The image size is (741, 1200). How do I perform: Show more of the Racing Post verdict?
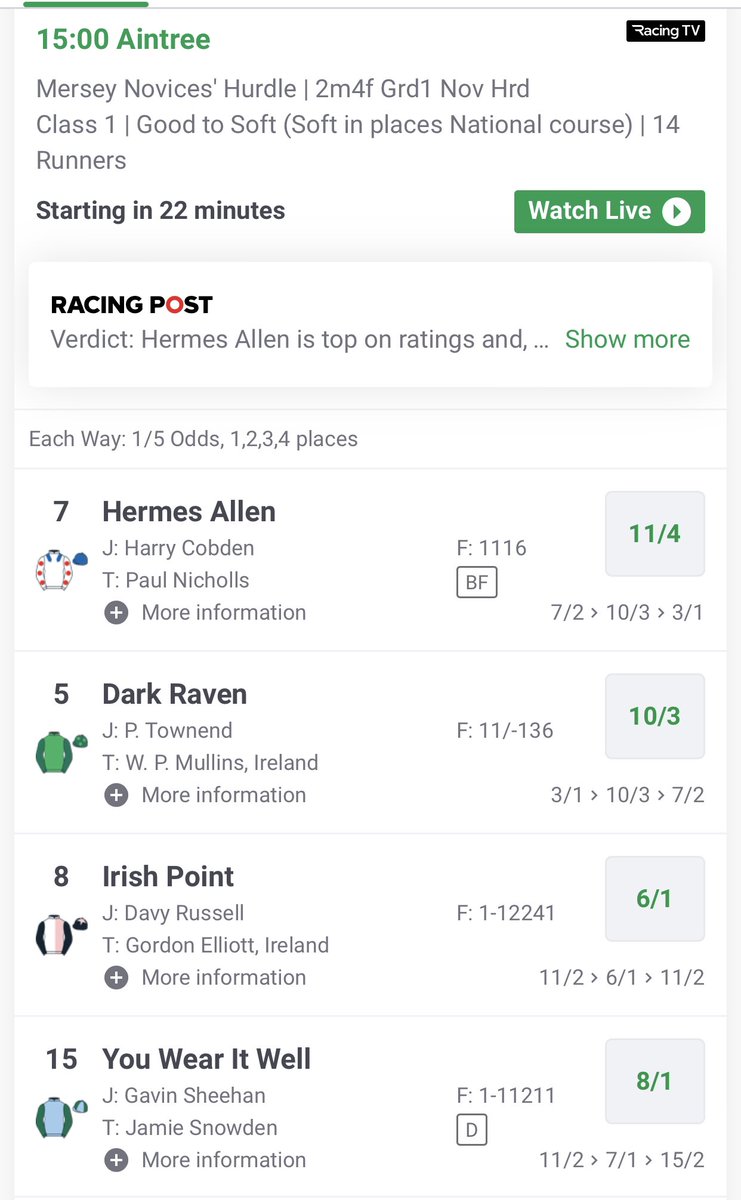click(627, 339)
